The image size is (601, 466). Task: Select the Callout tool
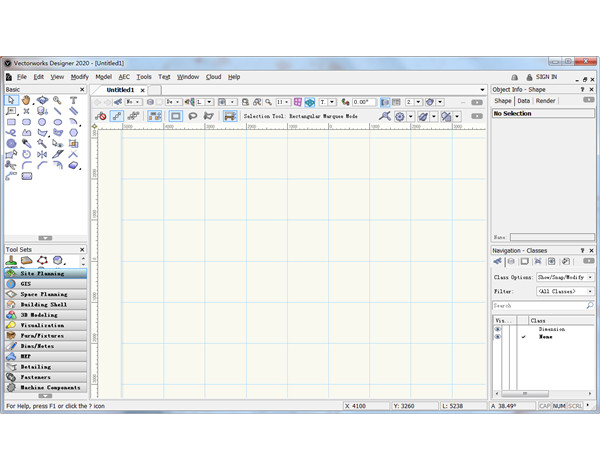coord(11,111)
